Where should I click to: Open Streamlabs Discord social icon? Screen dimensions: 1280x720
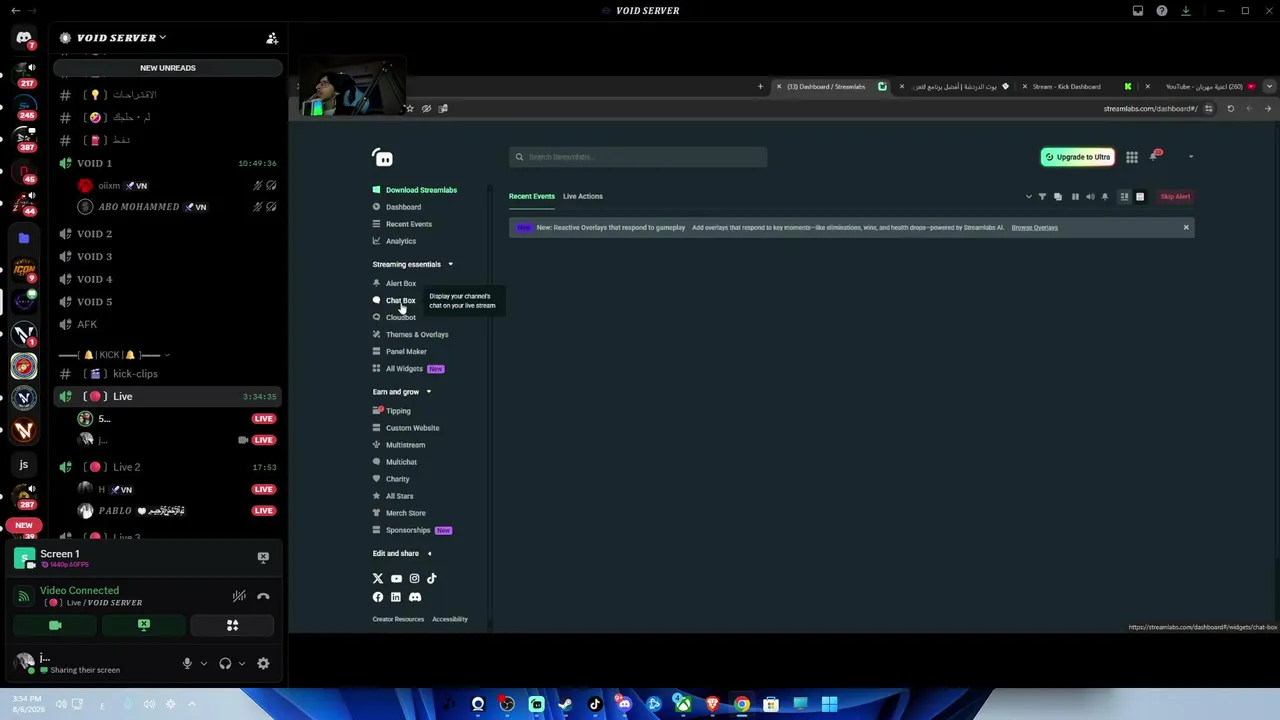[415, 597]
